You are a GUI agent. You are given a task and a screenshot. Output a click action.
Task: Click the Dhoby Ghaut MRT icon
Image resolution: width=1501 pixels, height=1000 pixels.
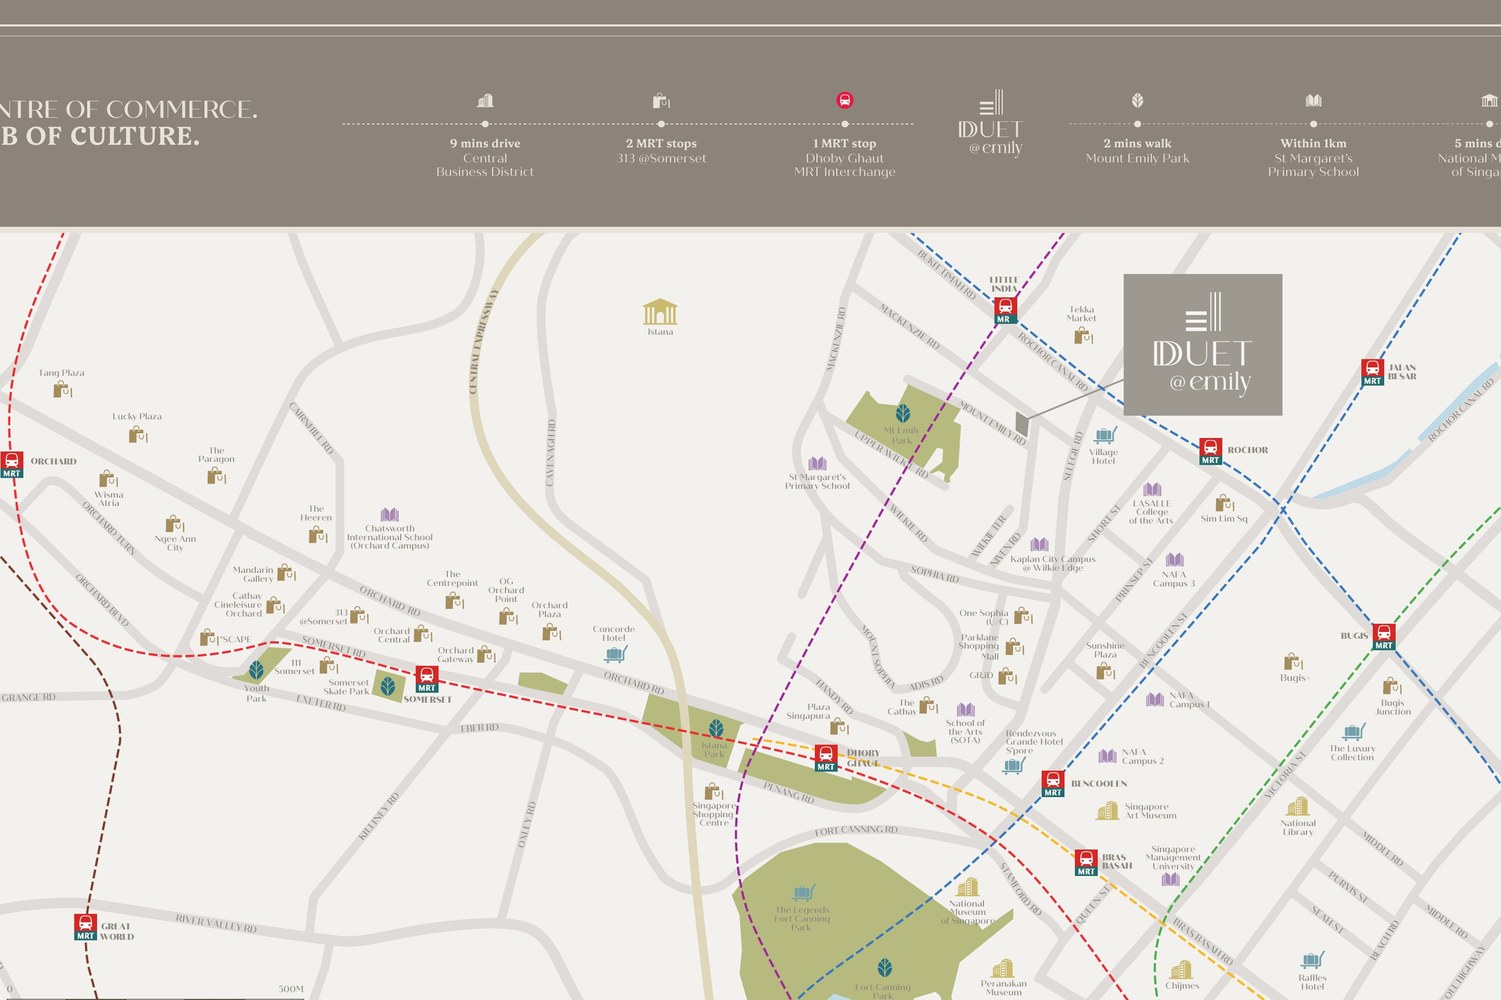click(x=826, y=758)
